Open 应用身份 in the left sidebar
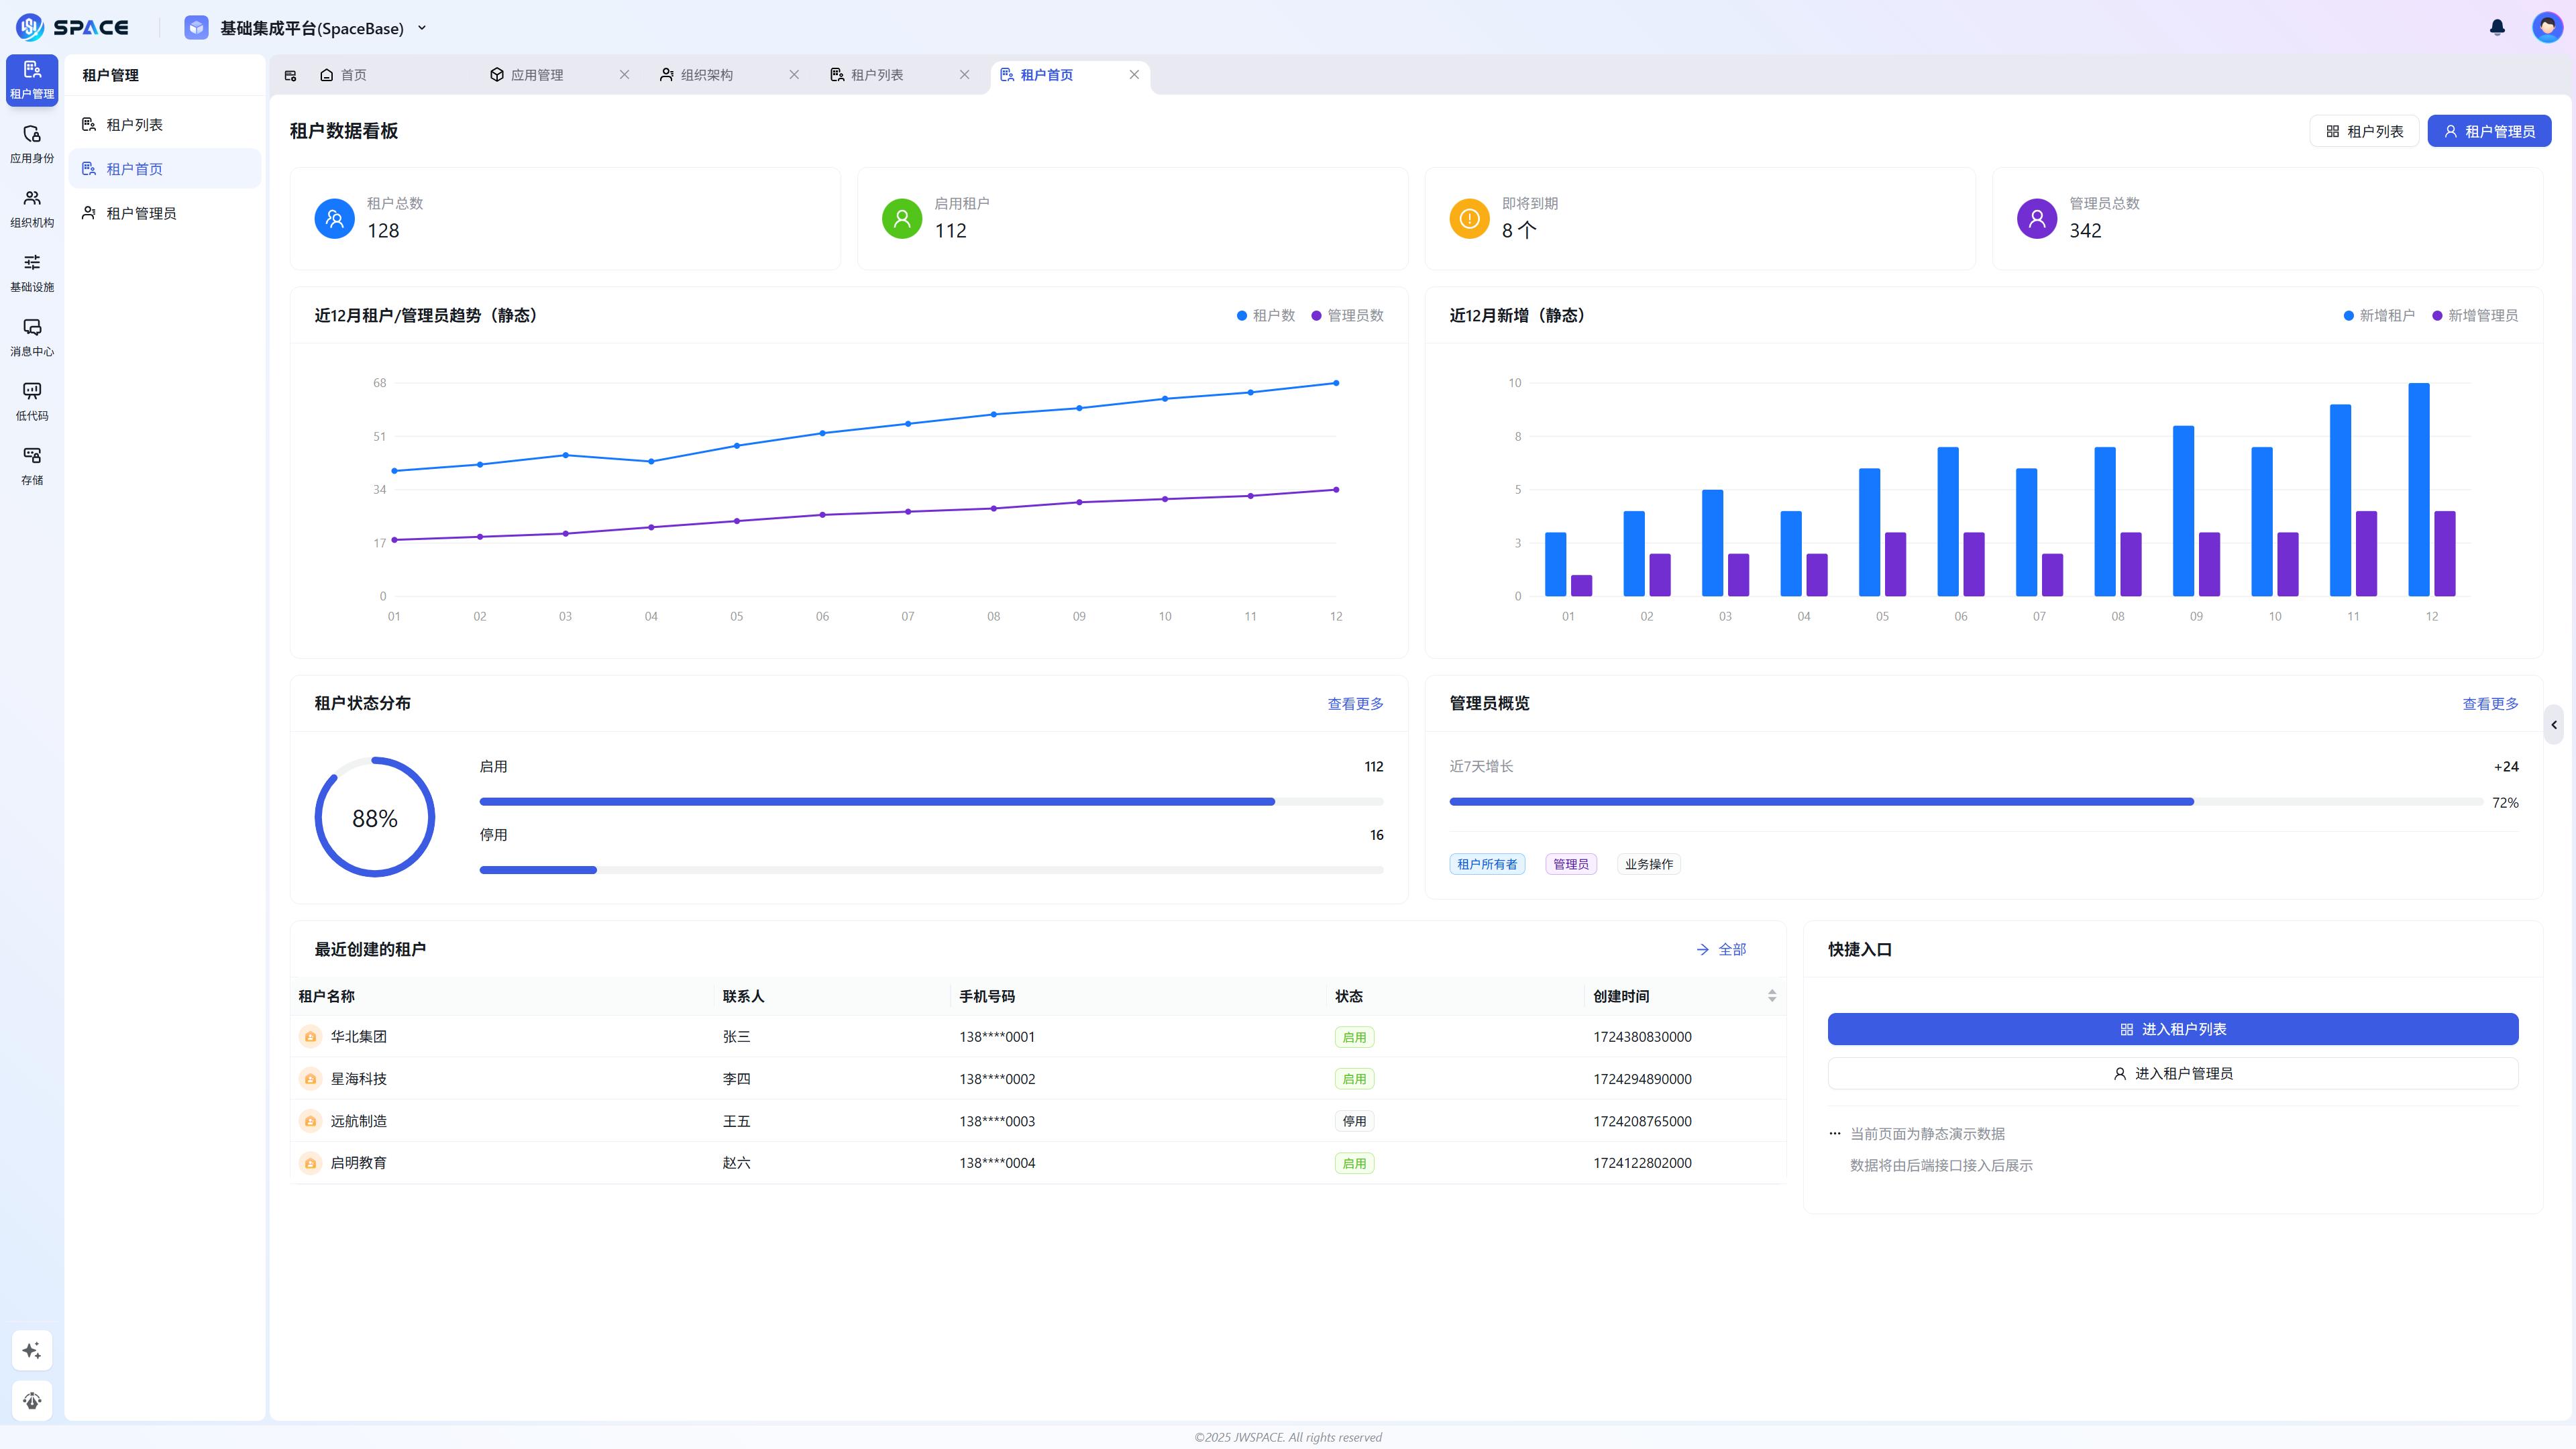Screen dimensions: 2576x1449 [32, 144]
